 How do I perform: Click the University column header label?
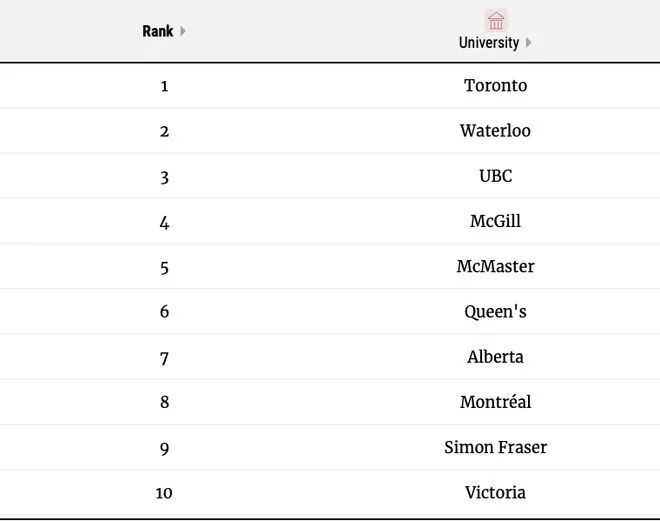click(489, 43)
